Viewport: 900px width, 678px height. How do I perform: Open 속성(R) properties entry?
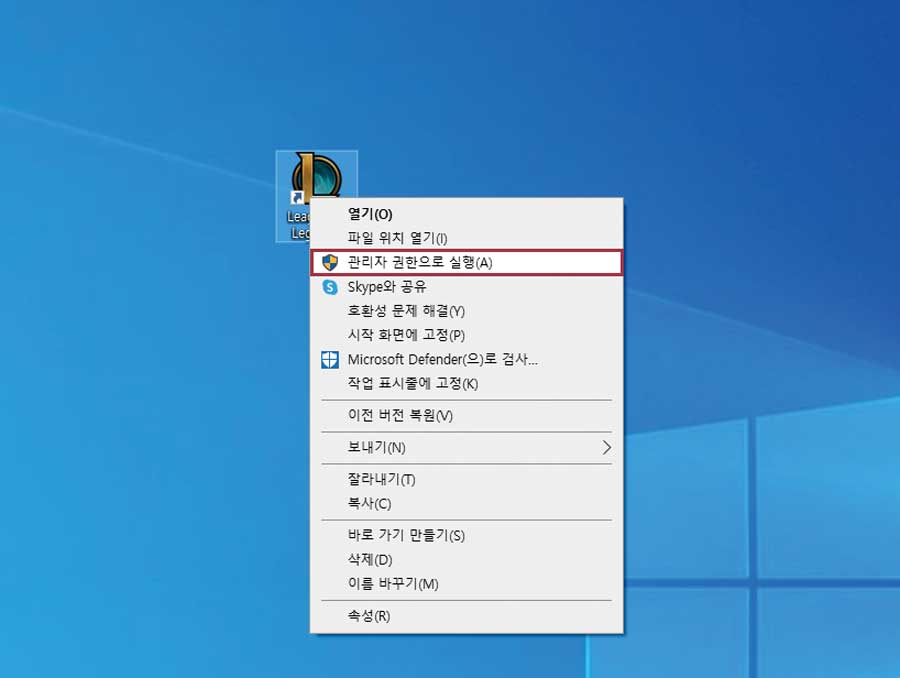(x=466, y=617)
